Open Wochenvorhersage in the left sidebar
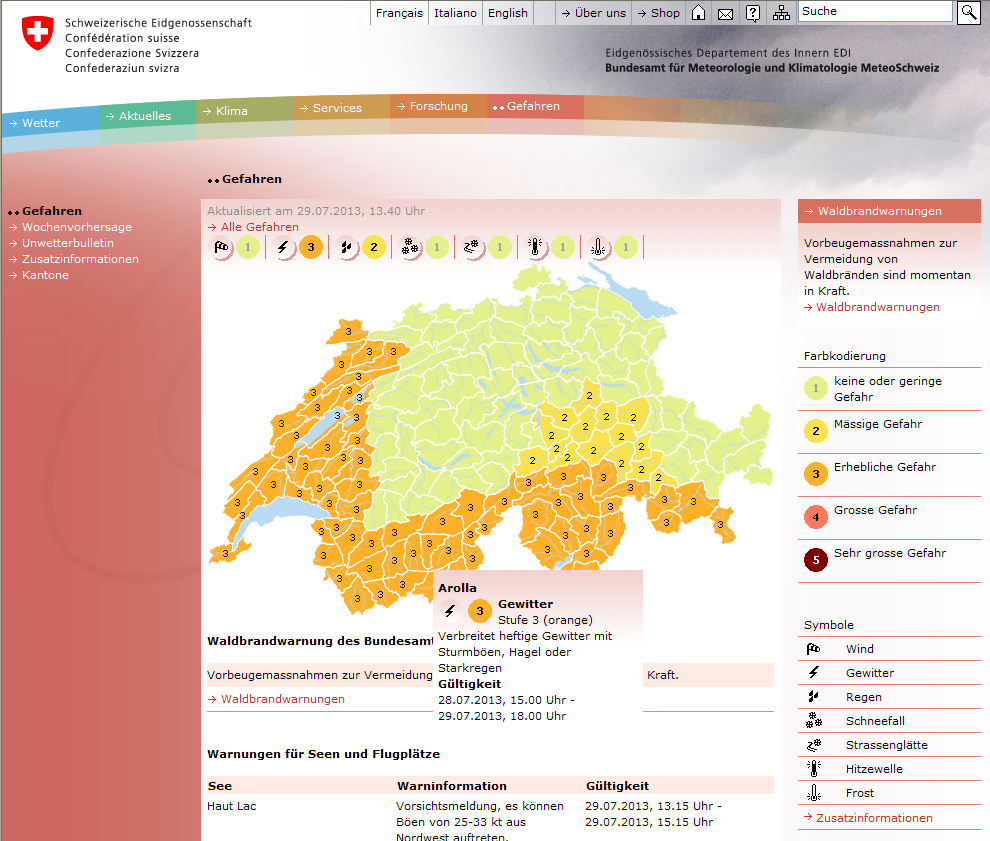Screen dimensions: 990x841 pyautogui.click(x=77, y=227)
